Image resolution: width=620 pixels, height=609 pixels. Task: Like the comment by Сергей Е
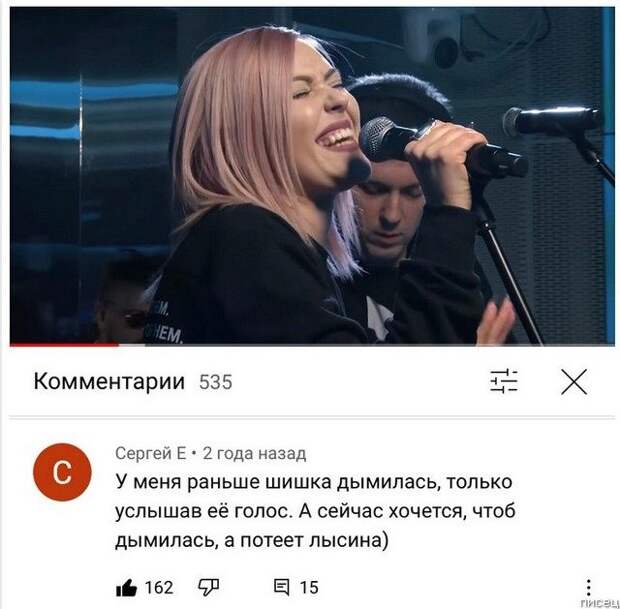click(127, 588)
